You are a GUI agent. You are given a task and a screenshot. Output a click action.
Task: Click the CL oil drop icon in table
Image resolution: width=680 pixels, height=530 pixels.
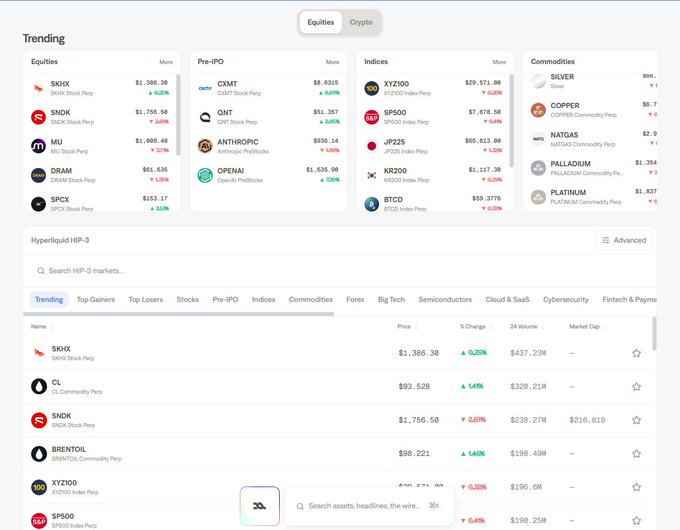[x=39, y=386]
